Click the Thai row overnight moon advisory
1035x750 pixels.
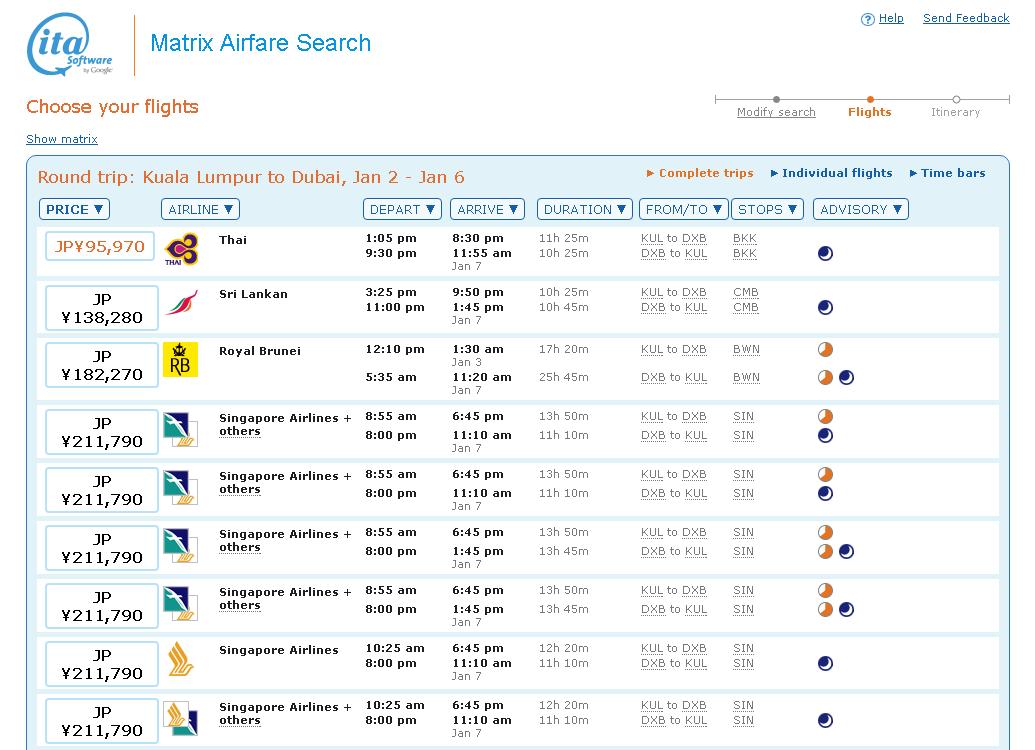point(825,254)
